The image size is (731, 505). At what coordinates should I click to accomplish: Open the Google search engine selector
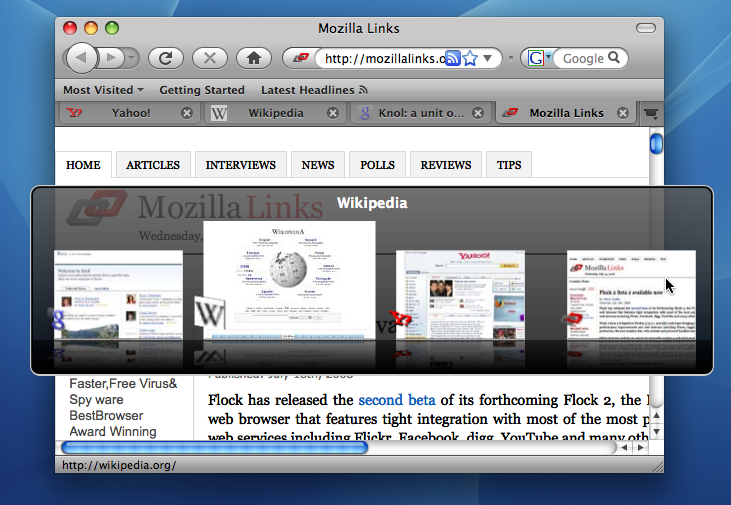coord(538,58)
